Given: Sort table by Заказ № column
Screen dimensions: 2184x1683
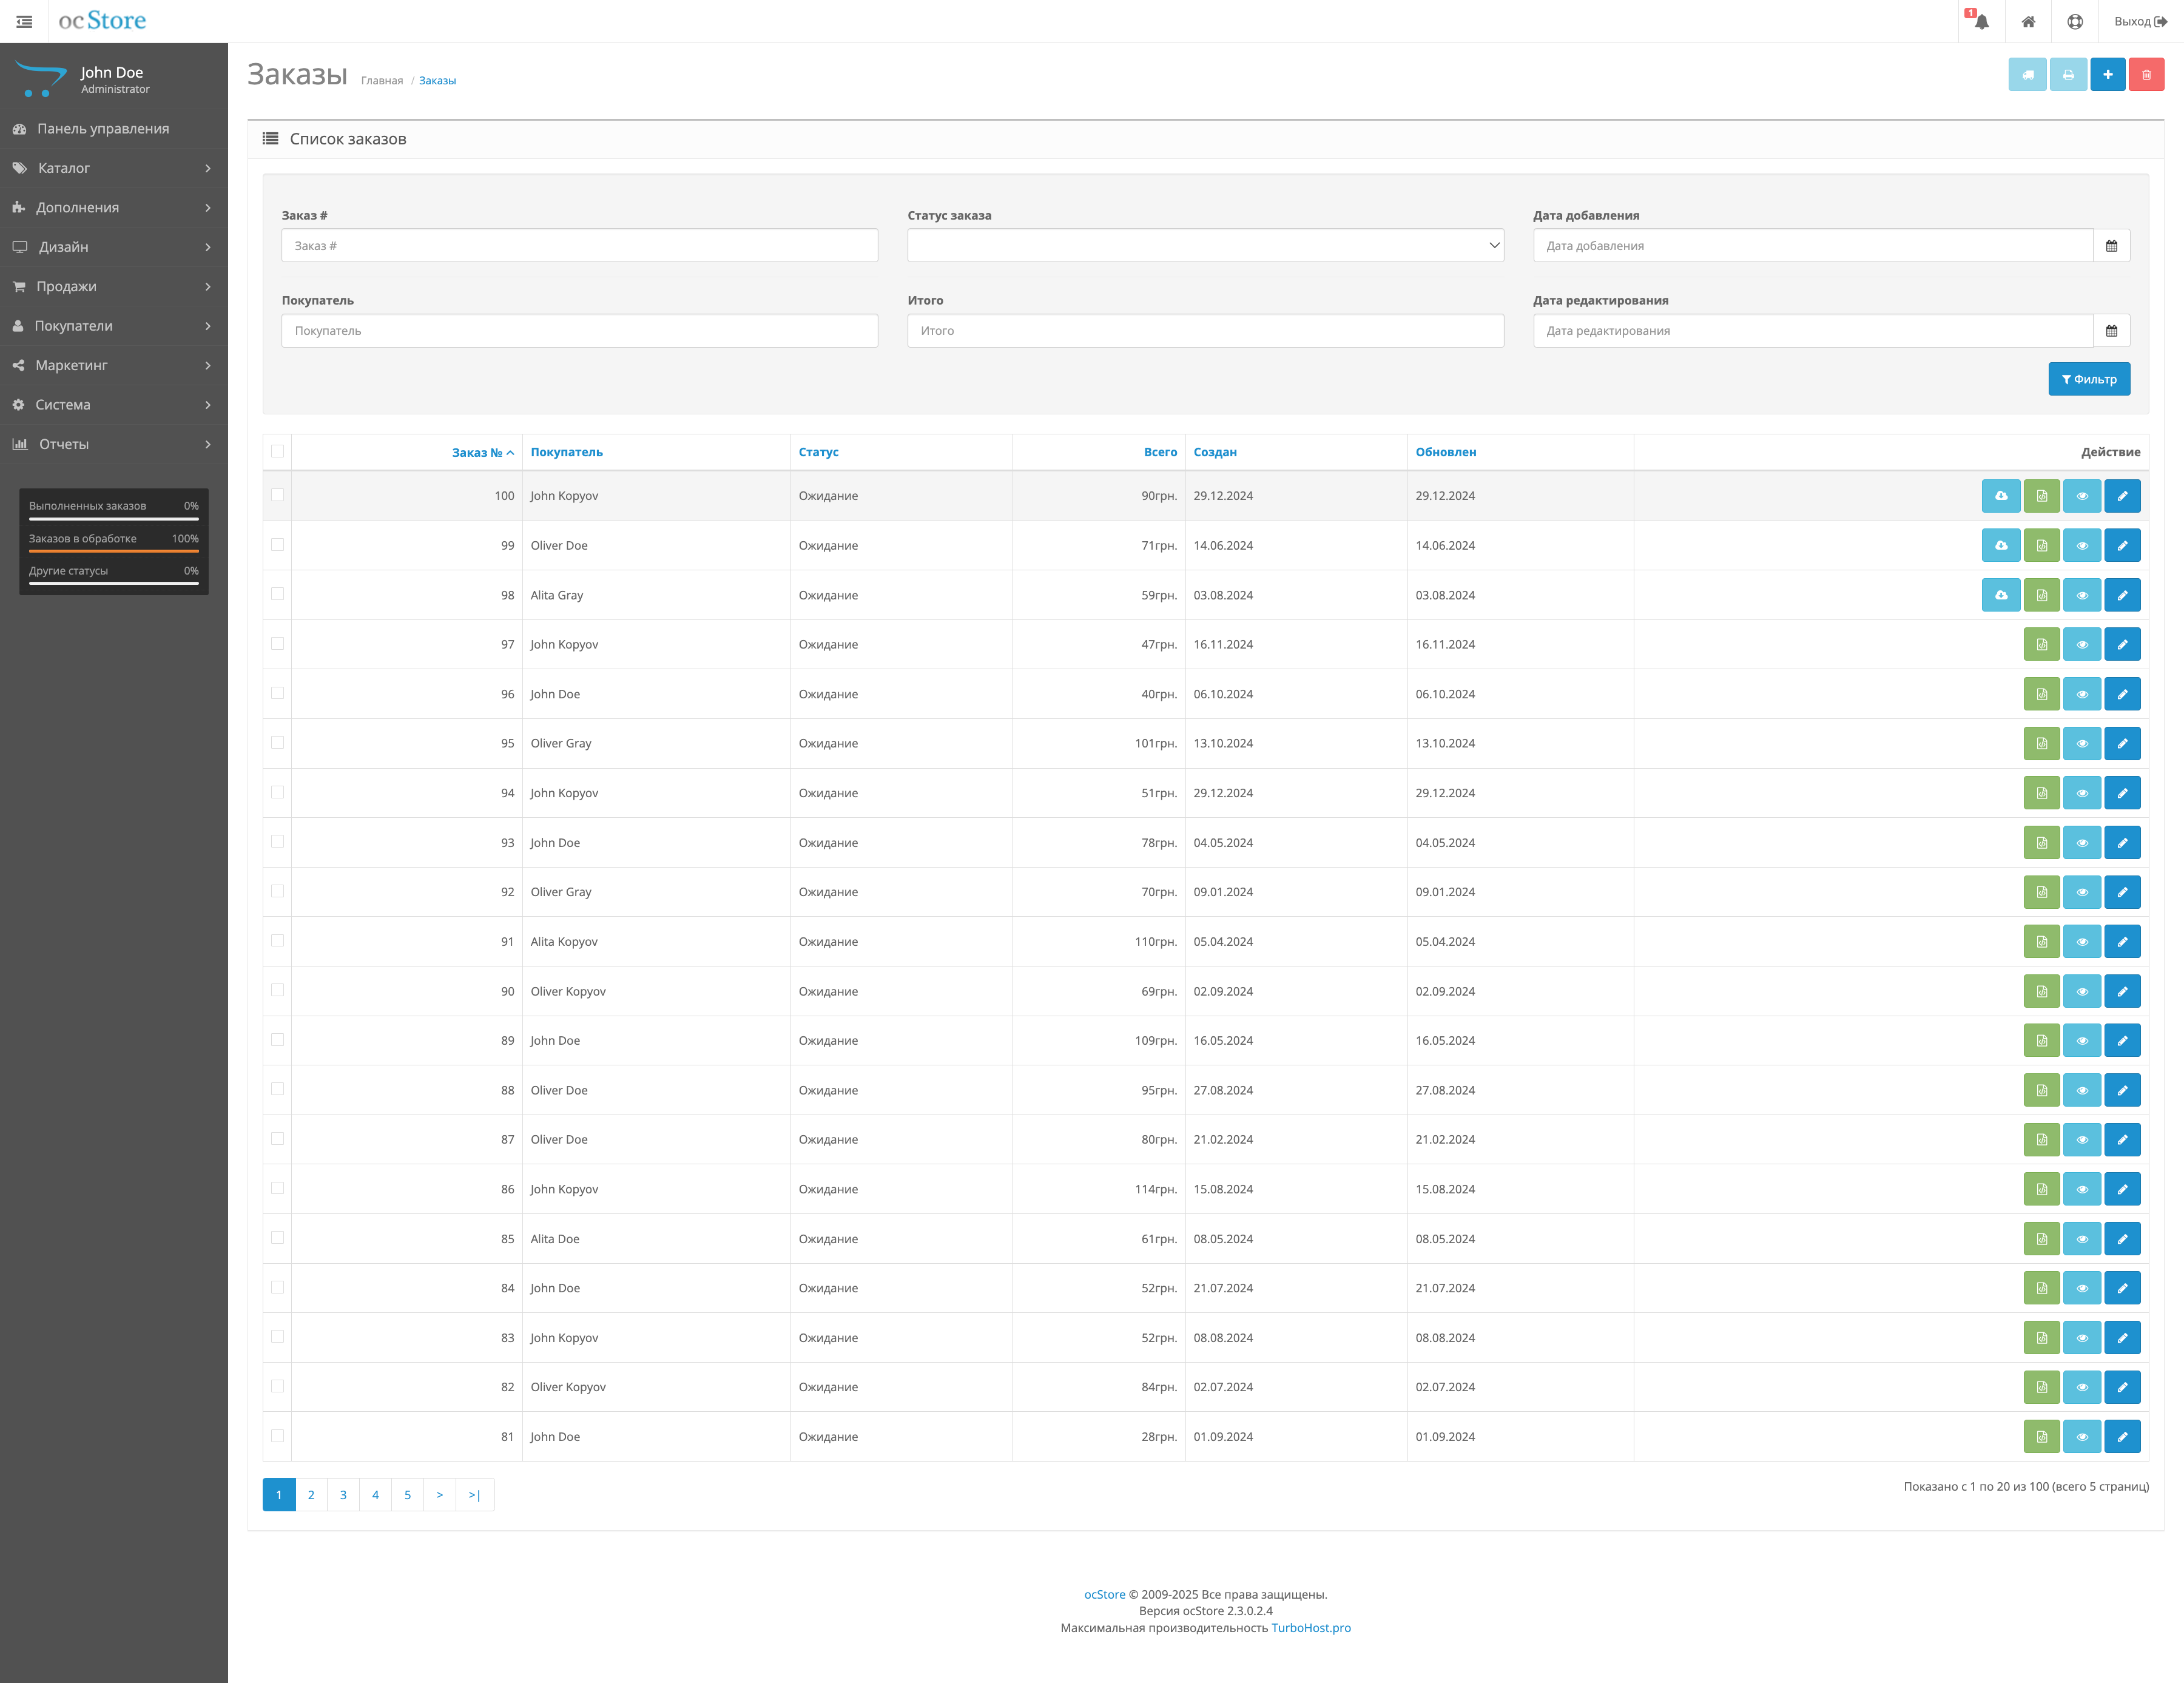Looking at the screenshot, I should 482,453.
